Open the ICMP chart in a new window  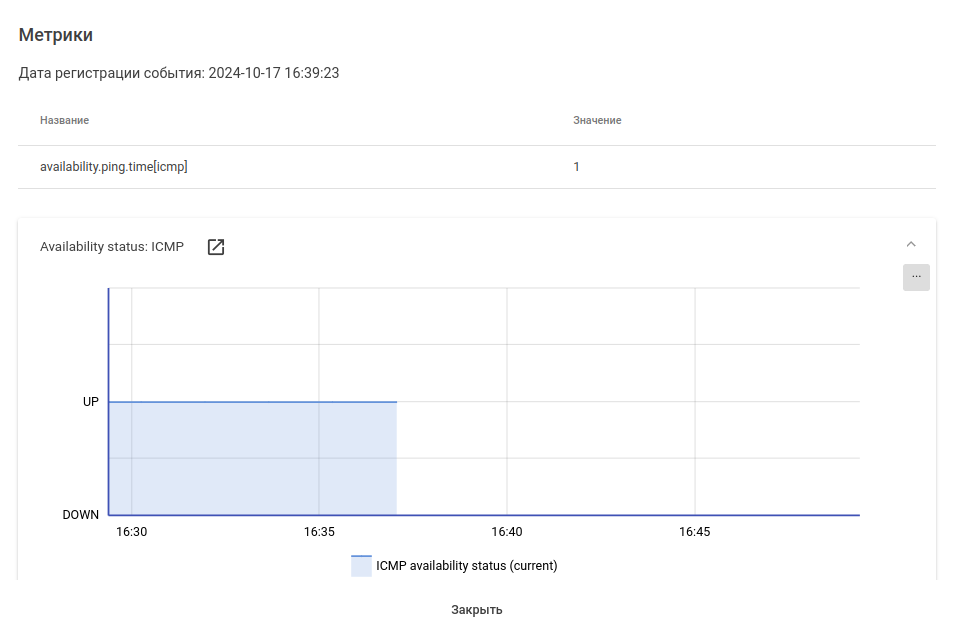click(x=216, y=247)
